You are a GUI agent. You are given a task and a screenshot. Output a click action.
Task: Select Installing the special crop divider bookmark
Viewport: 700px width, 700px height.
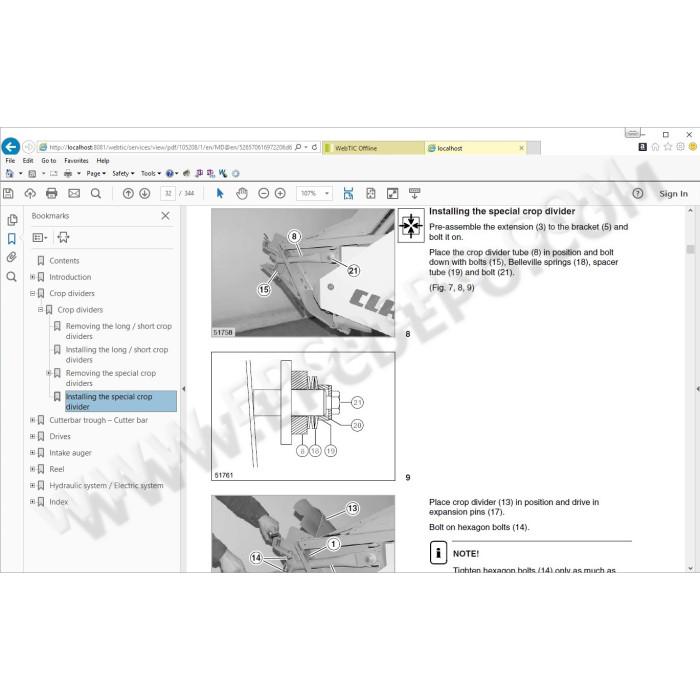click(121, 401)
